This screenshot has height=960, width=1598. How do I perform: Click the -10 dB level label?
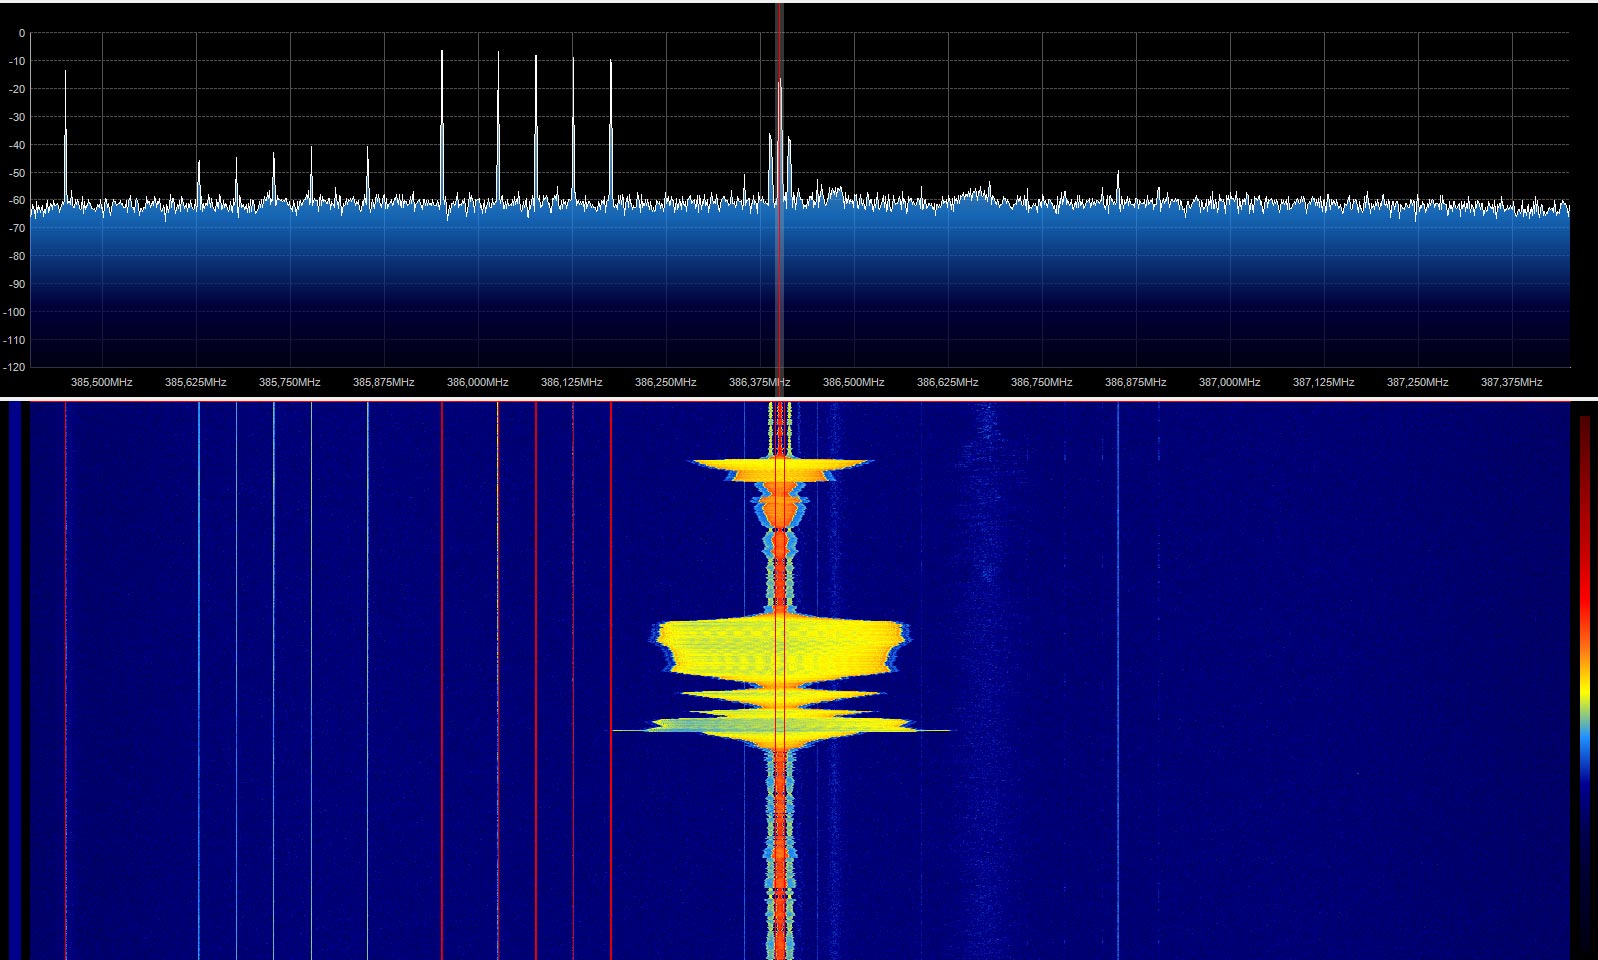click(x=17, y=61)
